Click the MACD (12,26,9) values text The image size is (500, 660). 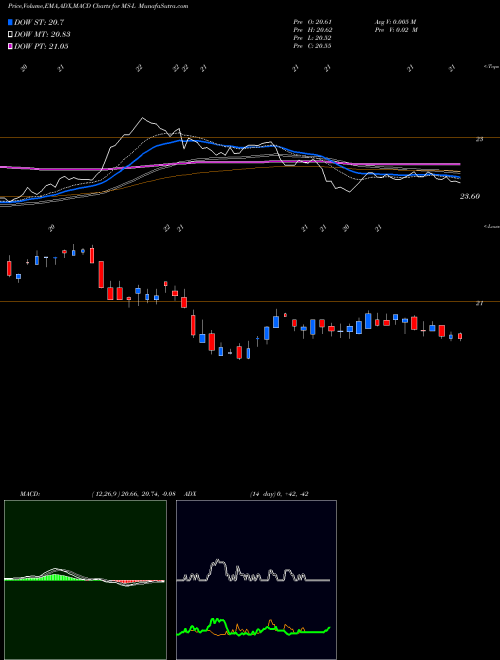coord(133,494)
